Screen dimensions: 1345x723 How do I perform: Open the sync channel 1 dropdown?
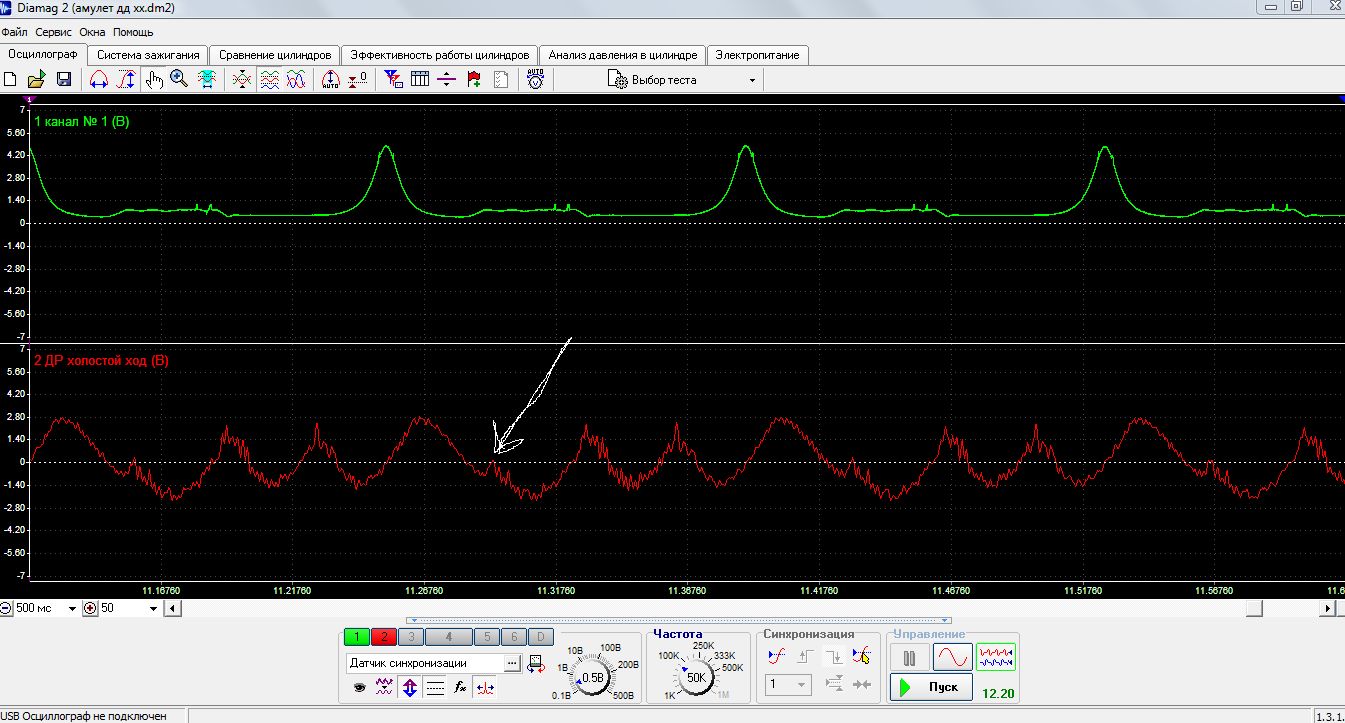[788, 685]
